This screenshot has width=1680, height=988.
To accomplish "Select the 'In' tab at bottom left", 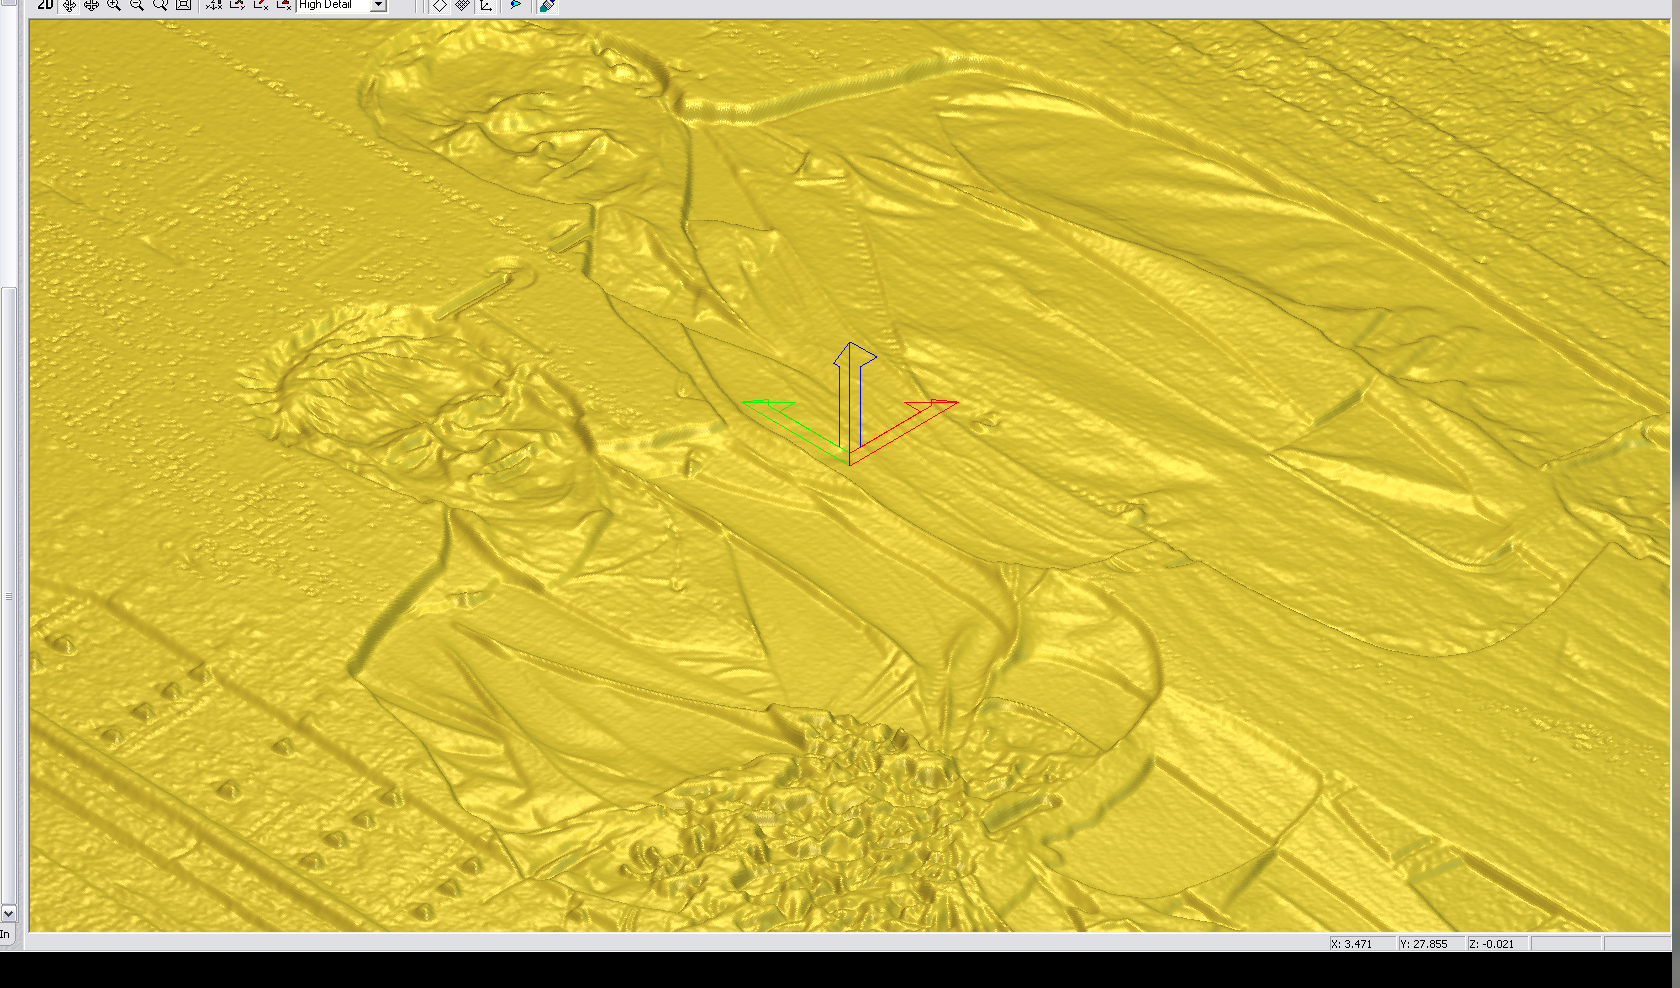I will coord(6,935).
